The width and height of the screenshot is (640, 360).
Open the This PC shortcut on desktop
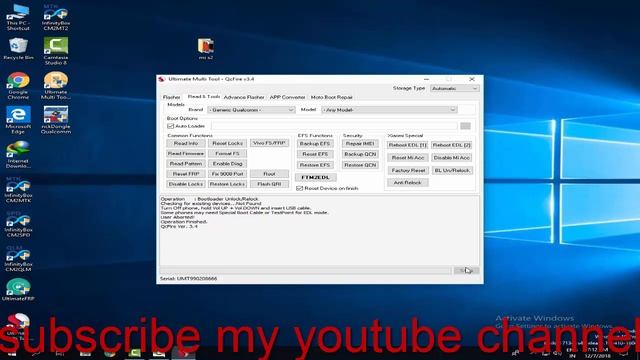[18, 17]
